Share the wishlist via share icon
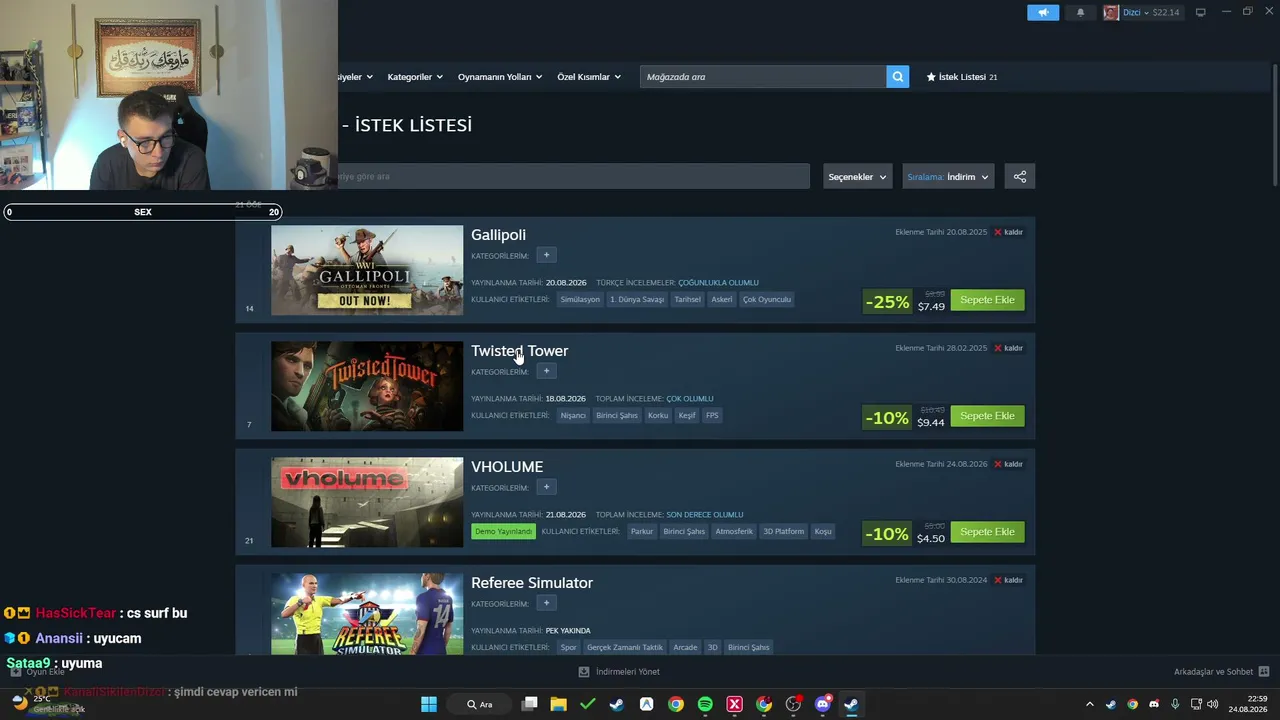This screenshot has height=720, width=1280. point(1020,177)
